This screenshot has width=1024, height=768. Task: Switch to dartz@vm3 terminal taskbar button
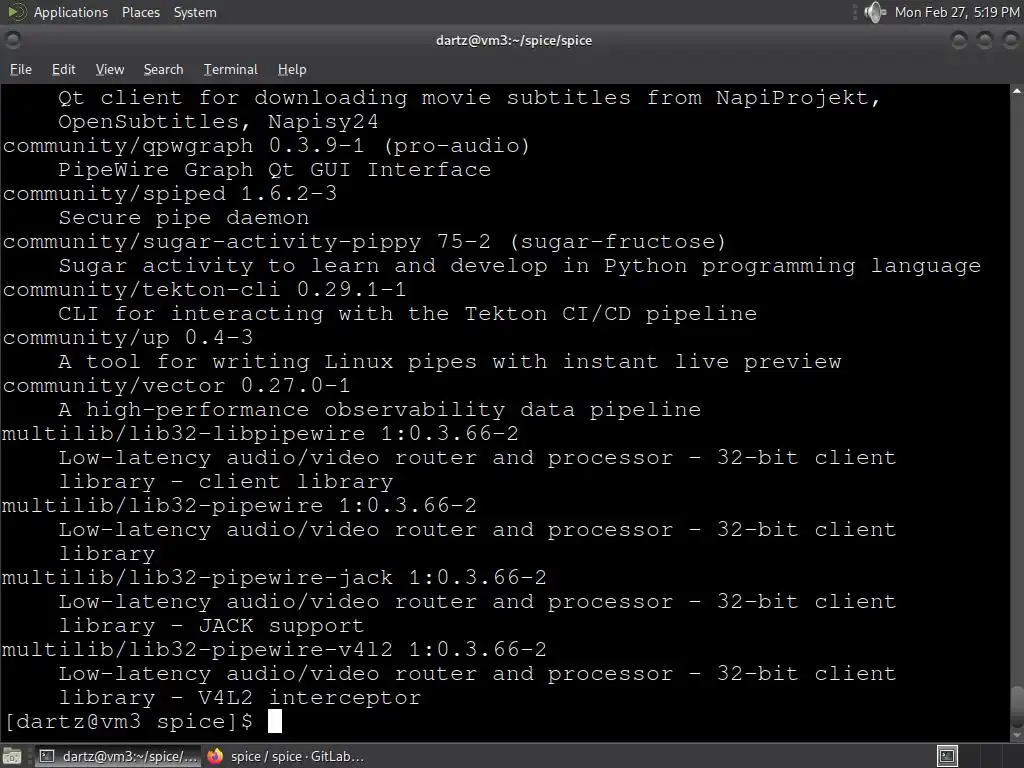[118, 756]
